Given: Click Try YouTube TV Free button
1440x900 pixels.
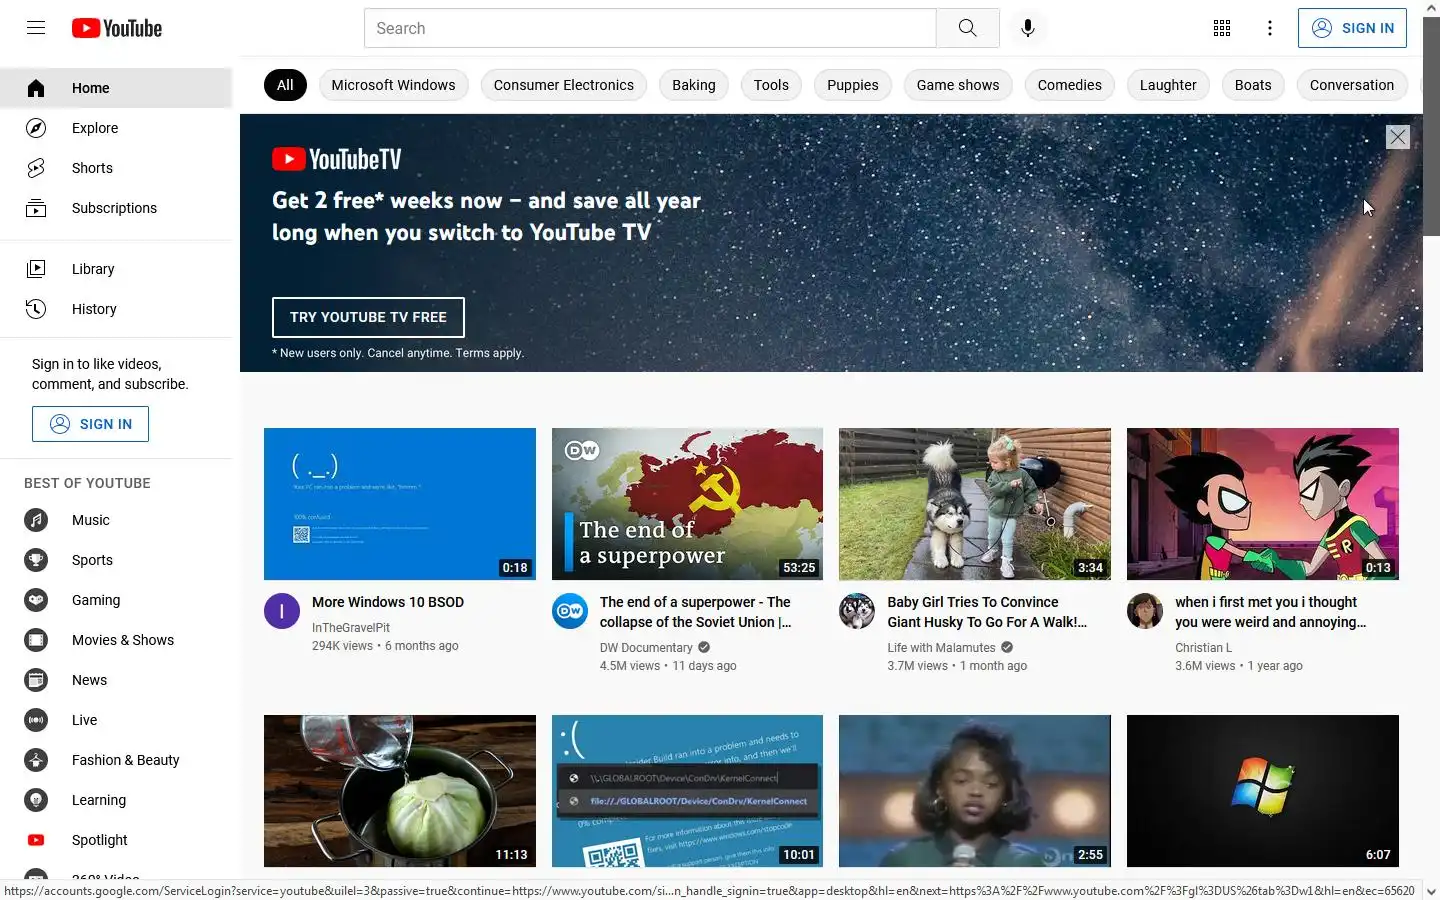Looking at the screenshot, I should point(368,317).
